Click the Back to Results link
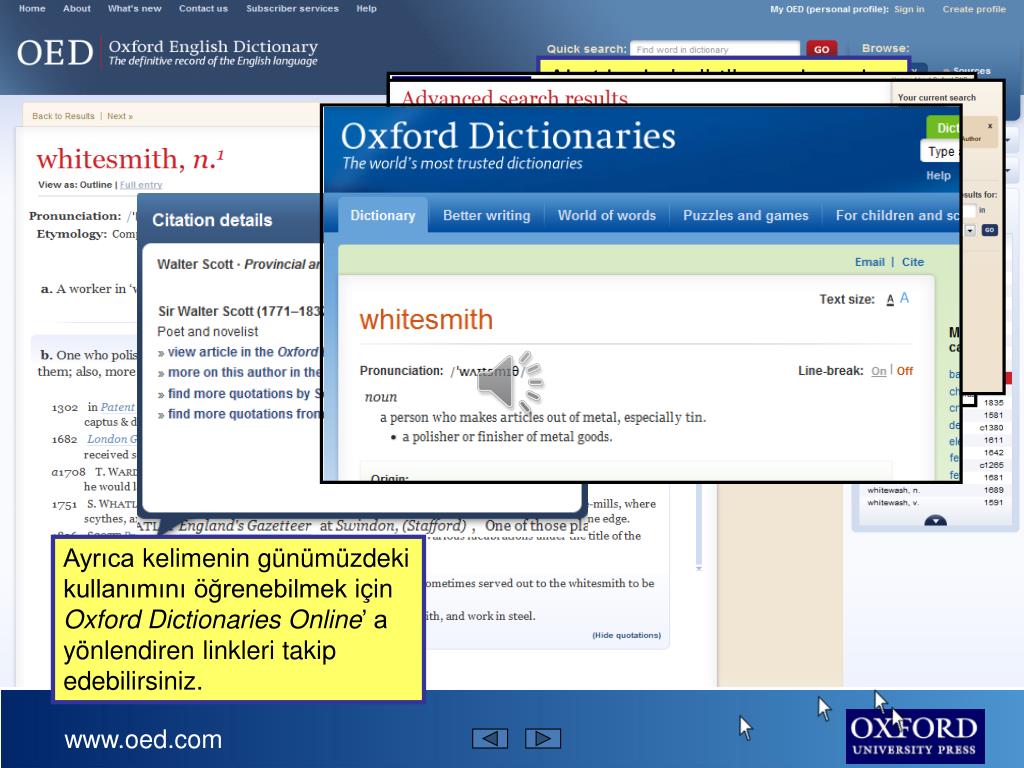The width and height of the screenshot is (1024, 768). point(63,116)
